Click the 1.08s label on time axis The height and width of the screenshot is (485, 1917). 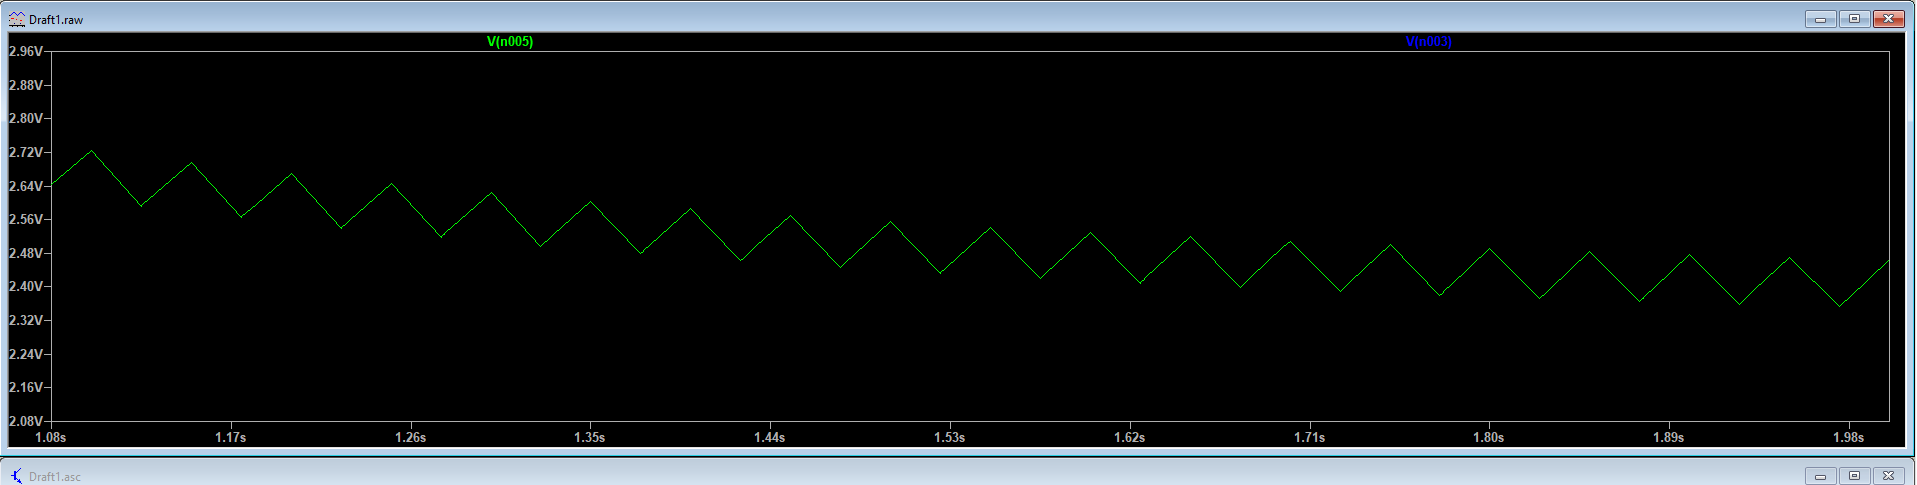(51, 437)
